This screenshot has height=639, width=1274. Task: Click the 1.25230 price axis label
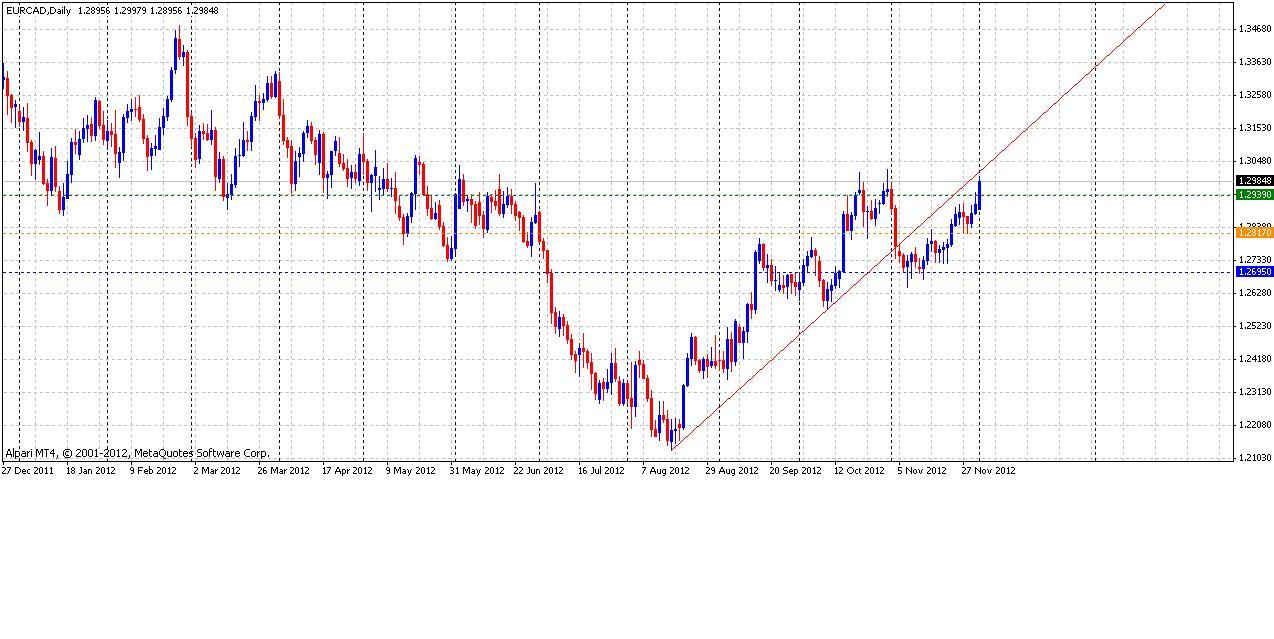coord(1254,326)
